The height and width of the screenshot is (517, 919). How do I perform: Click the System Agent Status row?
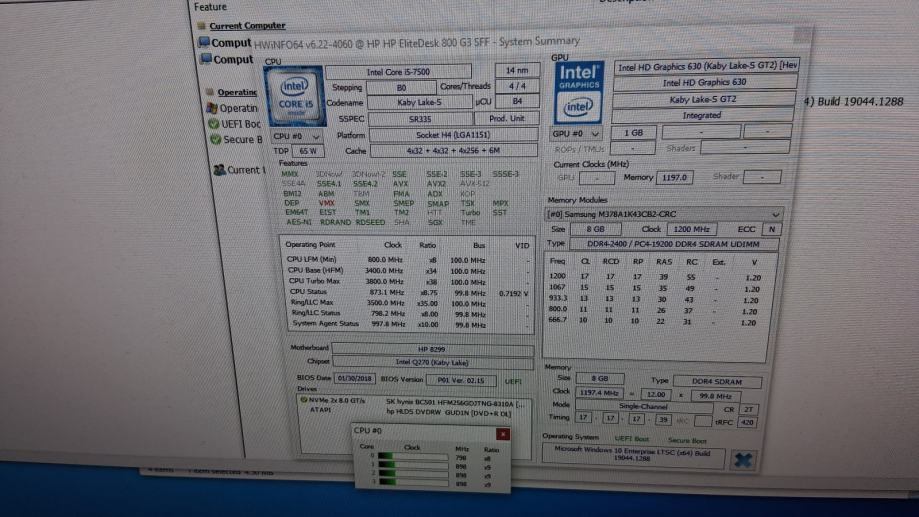click(410, 324)
